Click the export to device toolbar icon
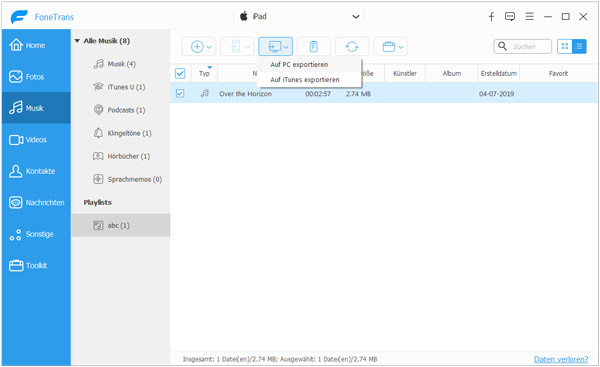The width and height of the screenshot is (600, 367). coord(236,47)
